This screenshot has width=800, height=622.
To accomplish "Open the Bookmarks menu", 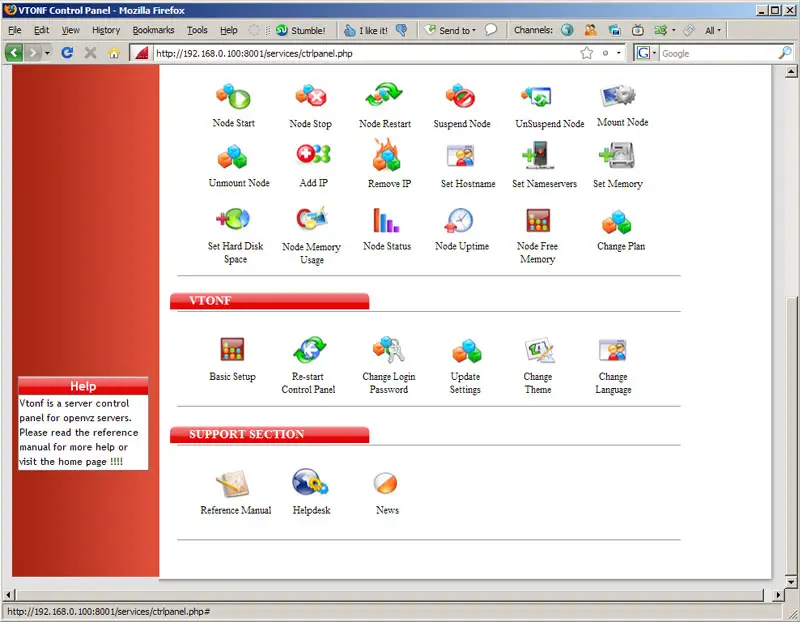I will tap(153, 30).
